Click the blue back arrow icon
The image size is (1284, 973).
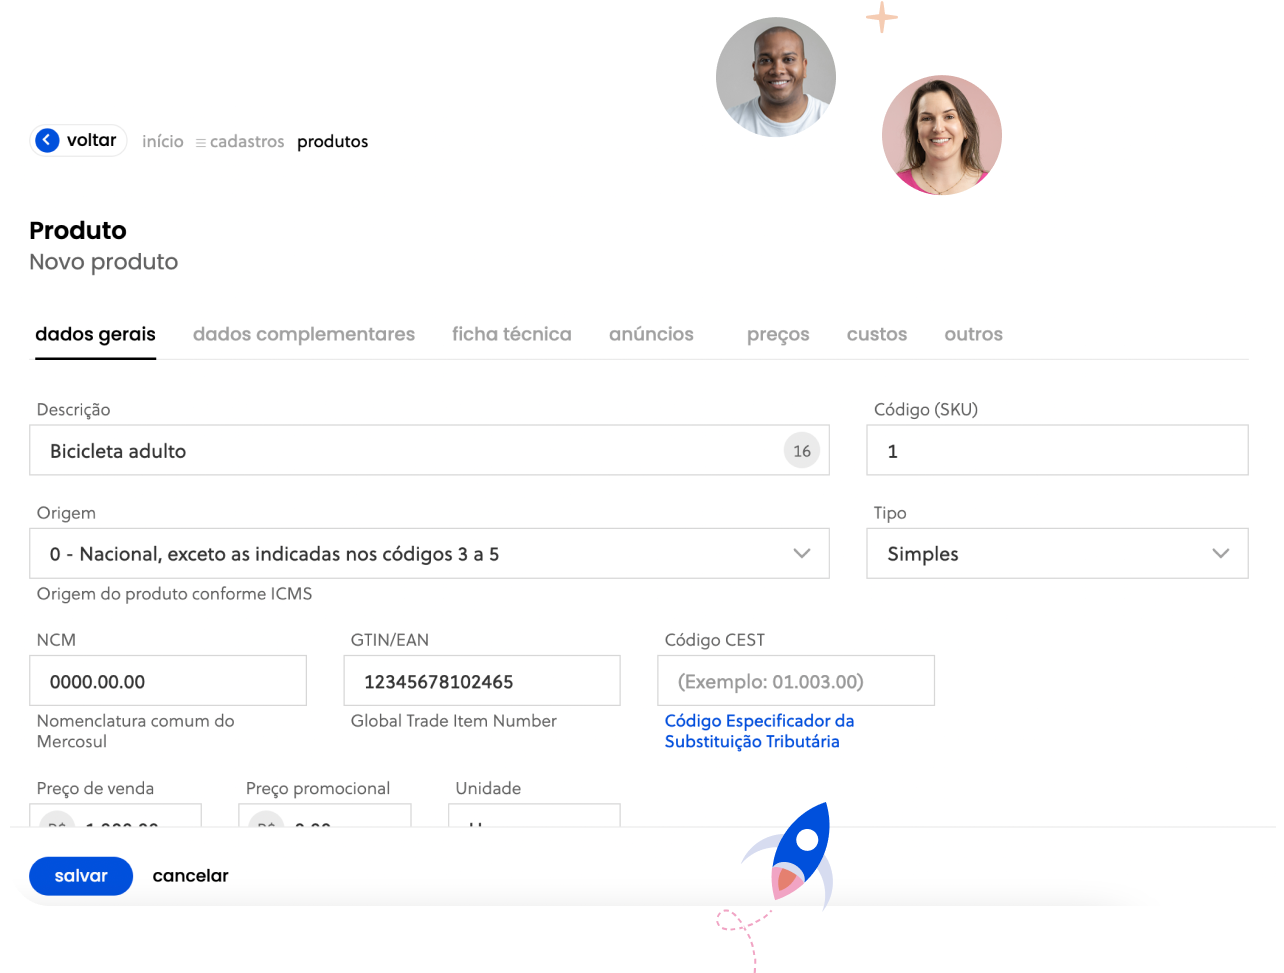pos(47,141)
